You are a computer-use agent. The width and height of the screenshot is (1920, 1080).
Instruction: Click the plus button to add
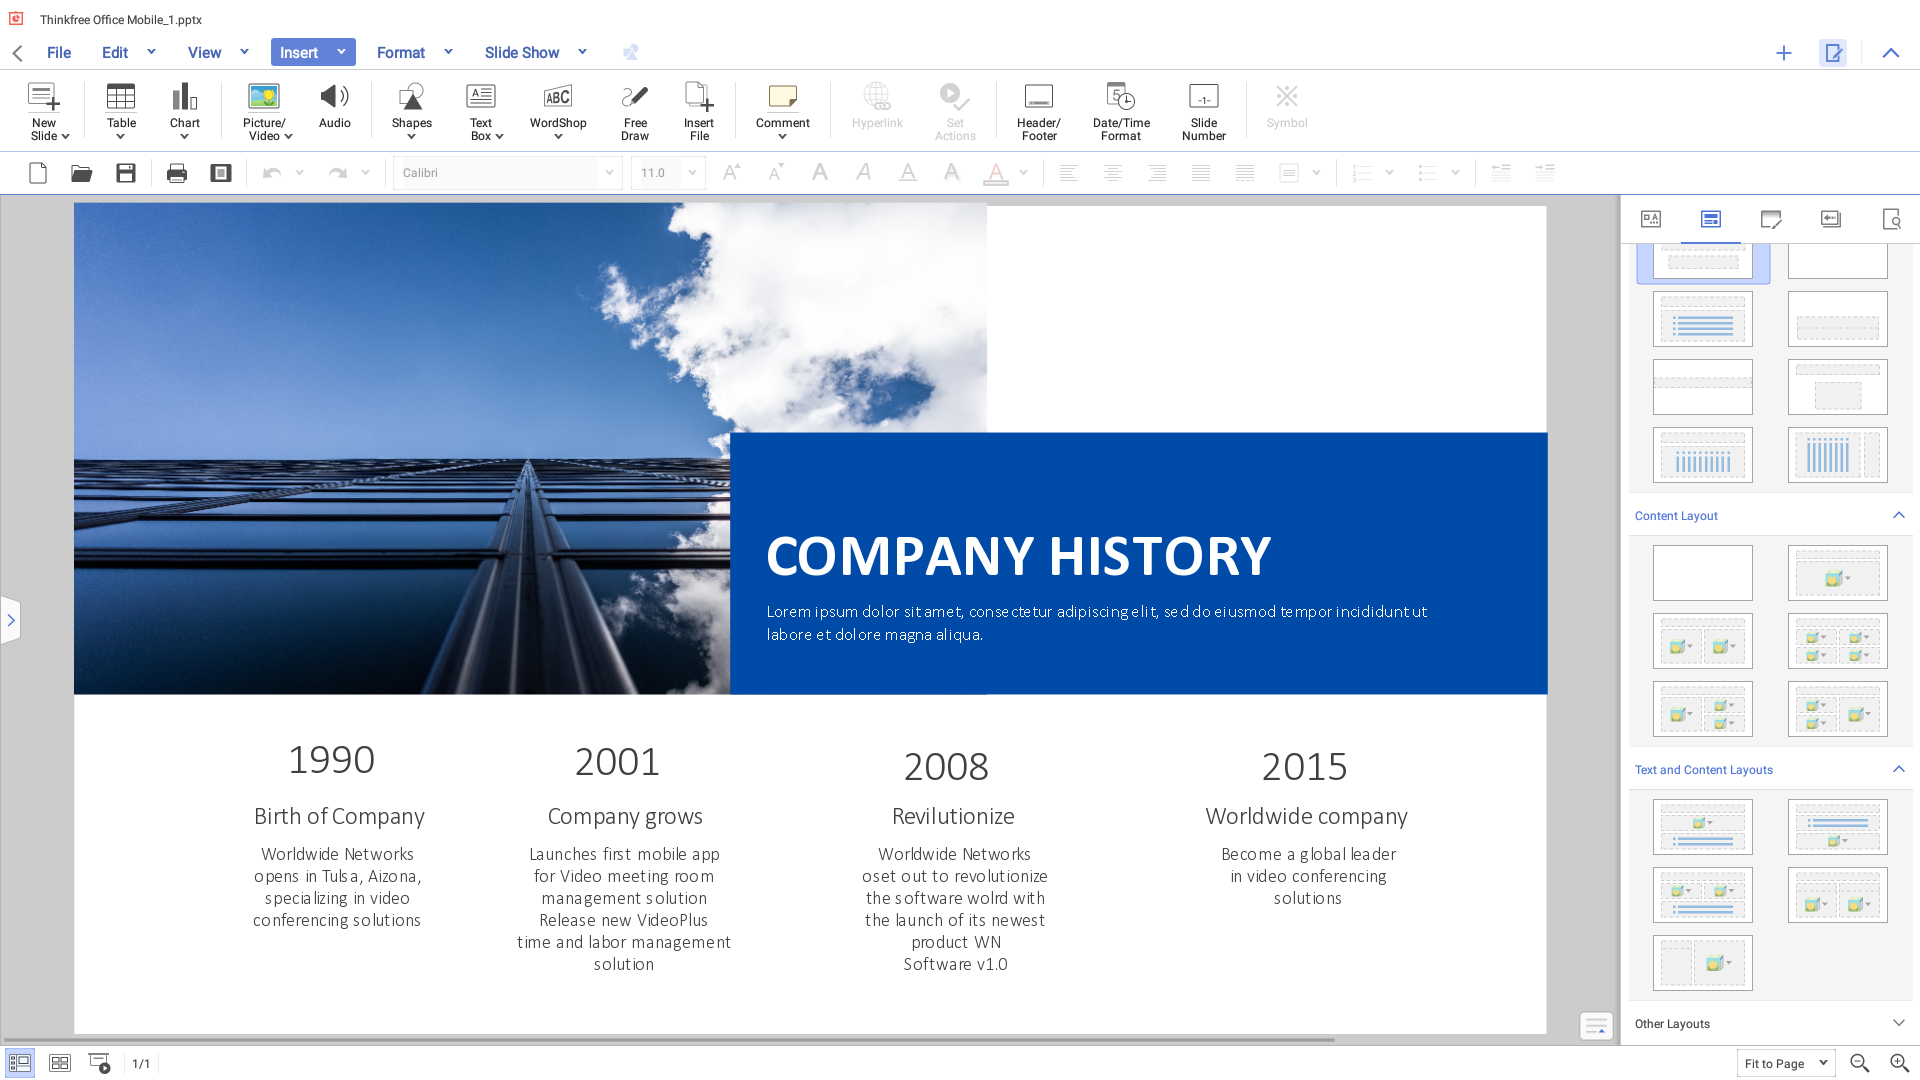[1784, 53]
